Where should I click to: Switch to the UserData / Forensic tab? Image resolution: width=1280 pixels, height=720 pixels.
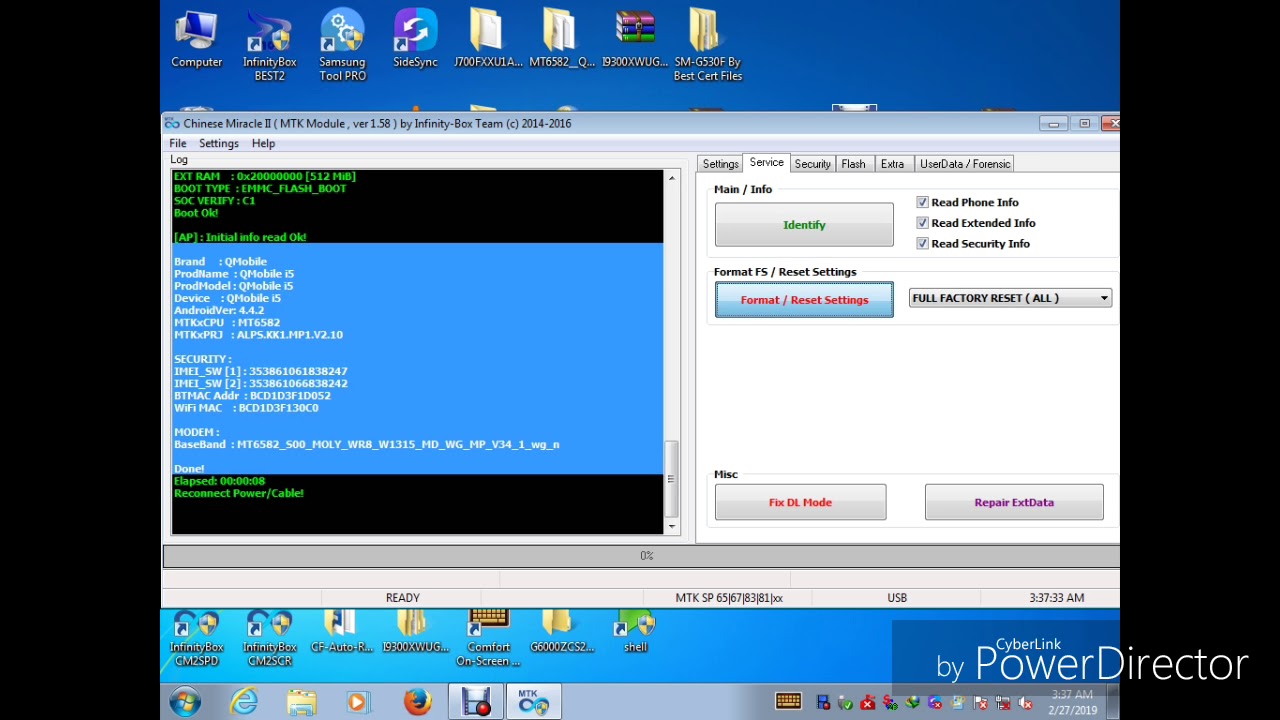coord(965,164)
